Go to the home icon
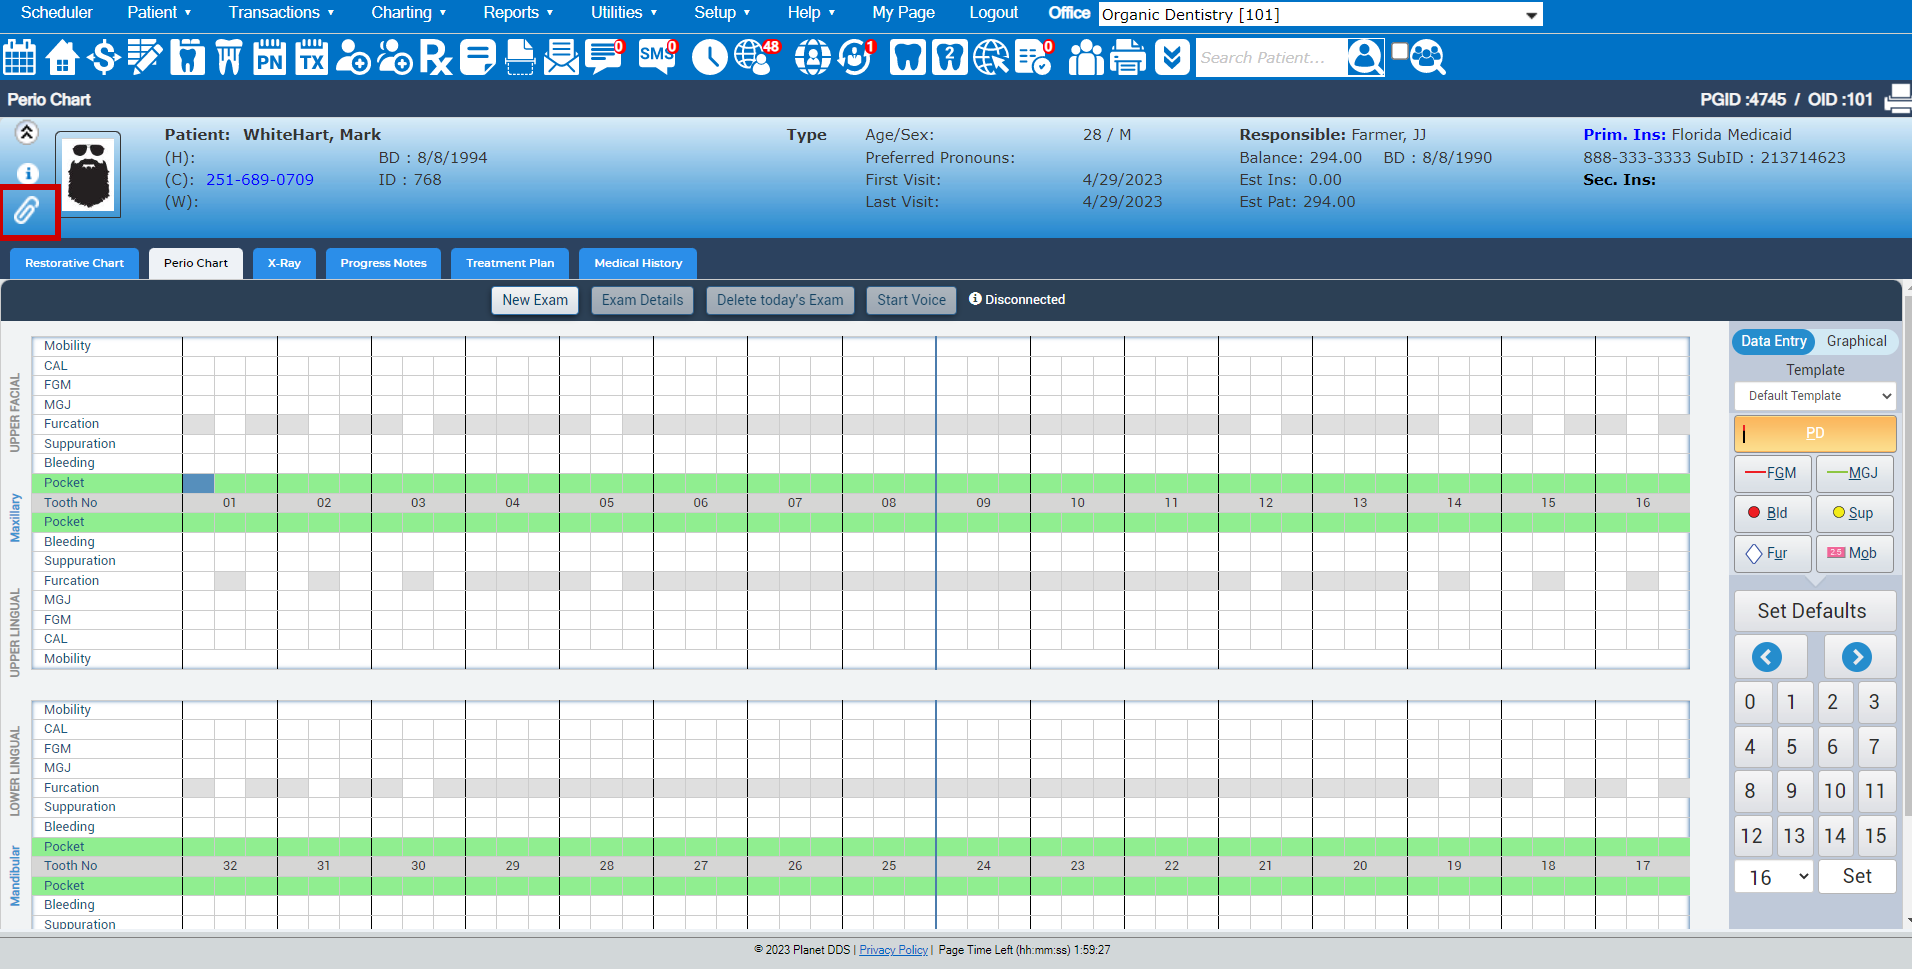The width and height of the screenshot is (1912, 969). 62,57
